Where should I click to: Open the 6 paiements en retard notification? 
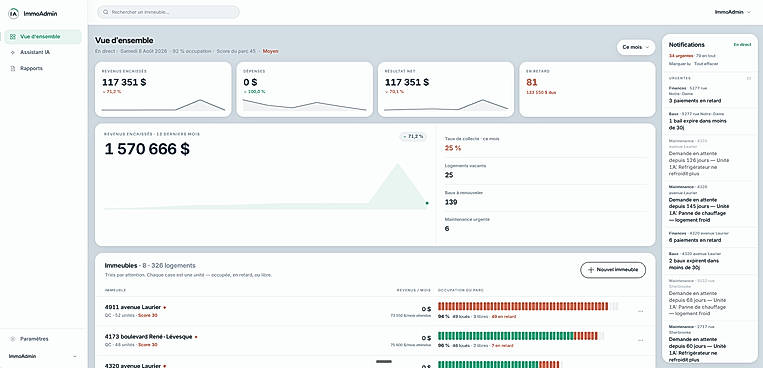pyautogui.click(x=710, y=237)
